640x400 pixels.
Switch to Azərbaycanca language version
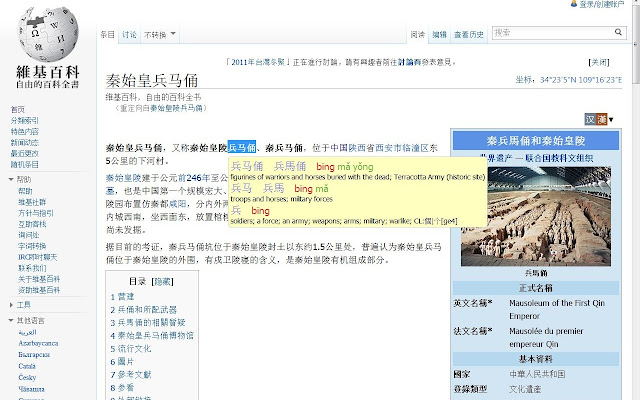click(x=38, y=343)
